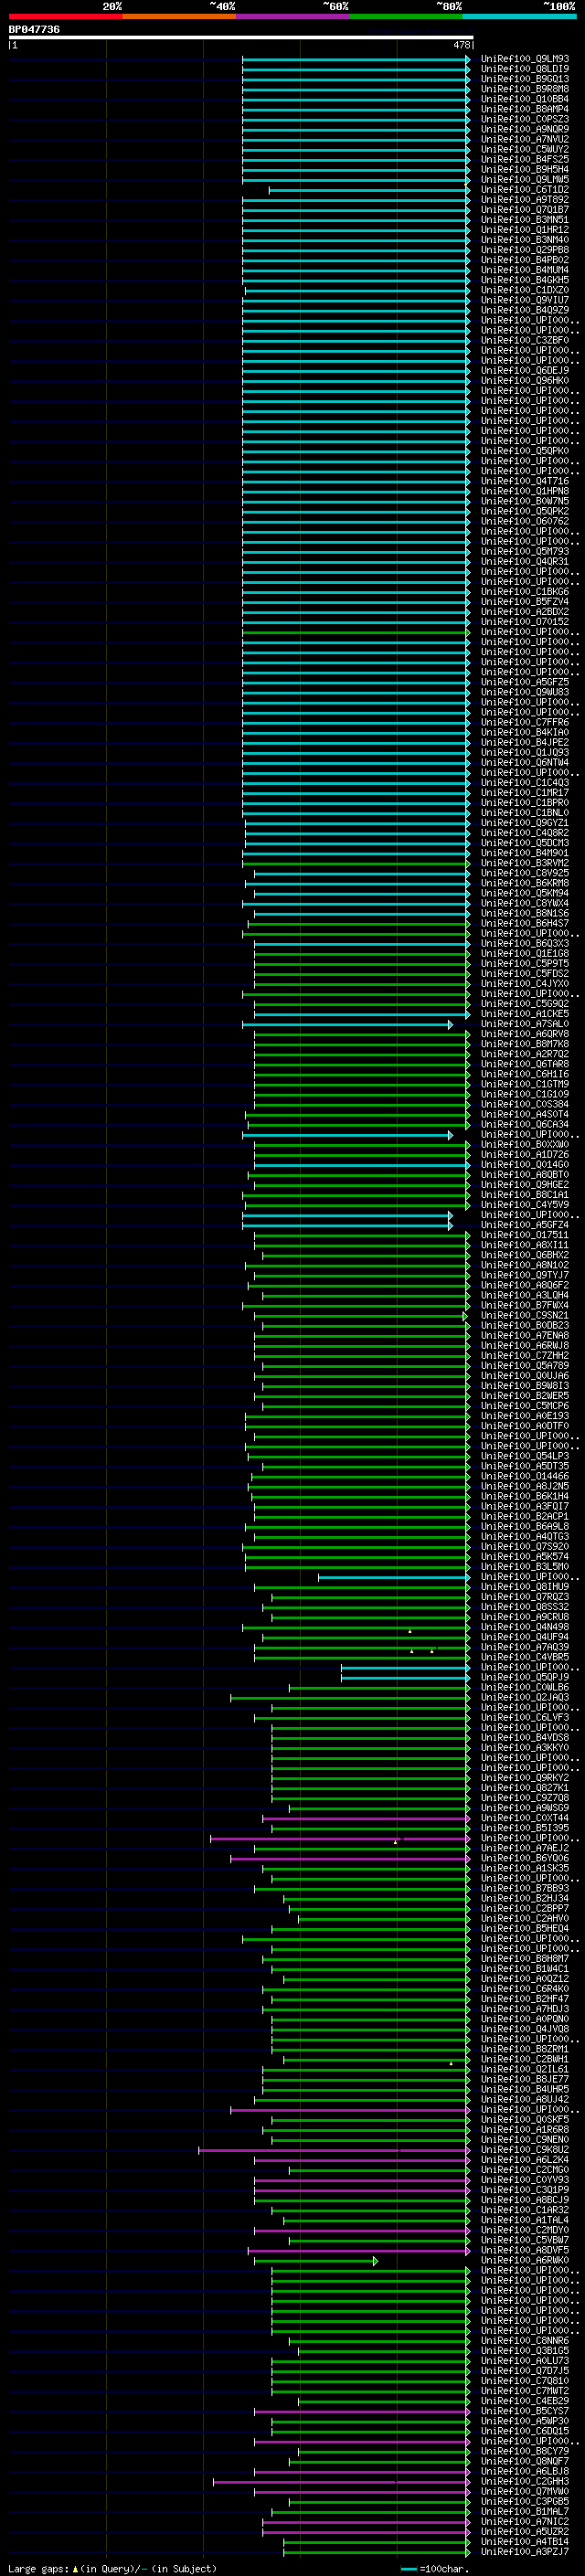Select hit UniRef100_Q6TAR8
Viewport: 585px width, 2576px height.
click(x=525, y=1064)
